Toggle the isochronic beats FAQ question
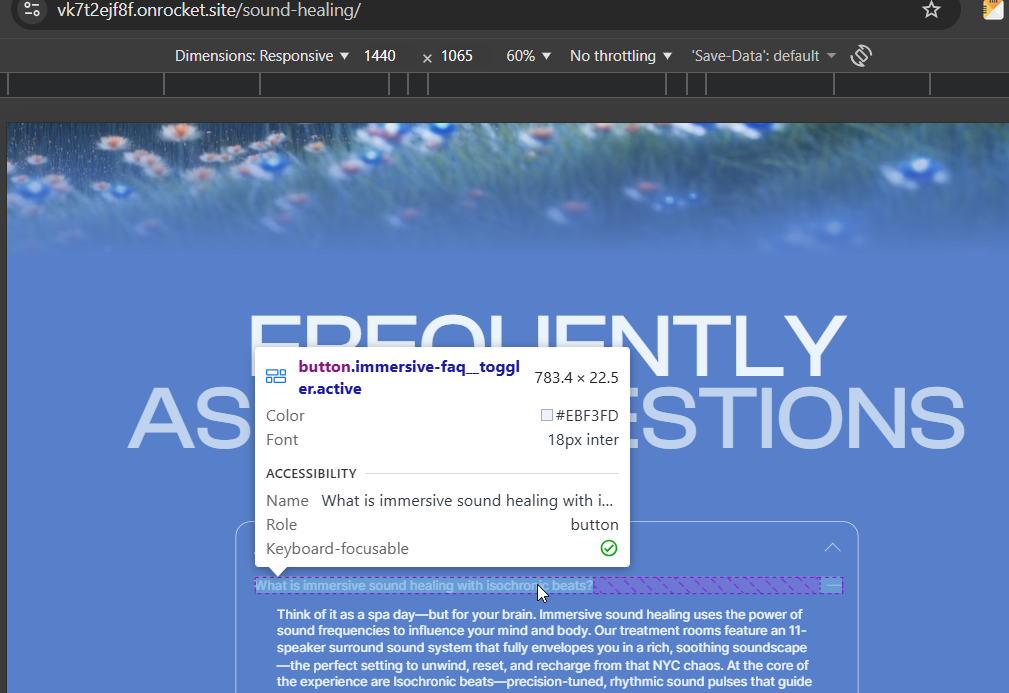 click(549, 586)
